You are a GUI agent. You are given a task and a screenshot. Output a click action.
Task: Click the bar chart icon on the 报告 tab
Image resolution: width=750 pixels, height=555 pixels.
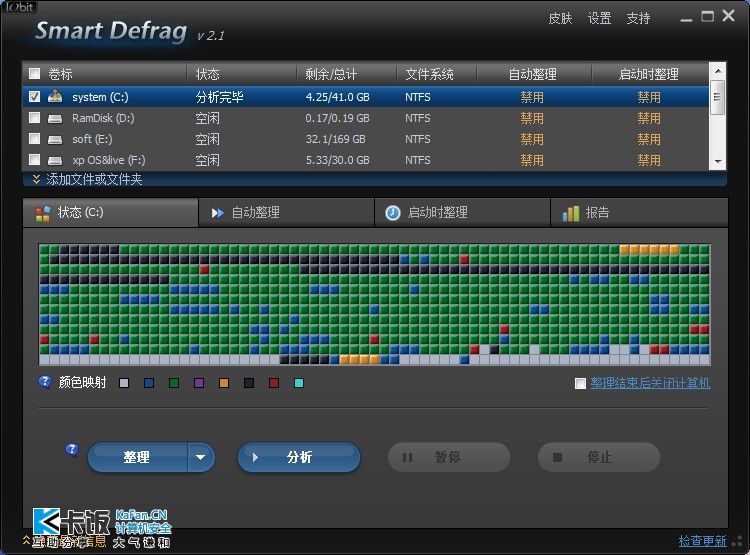[571, 213]
